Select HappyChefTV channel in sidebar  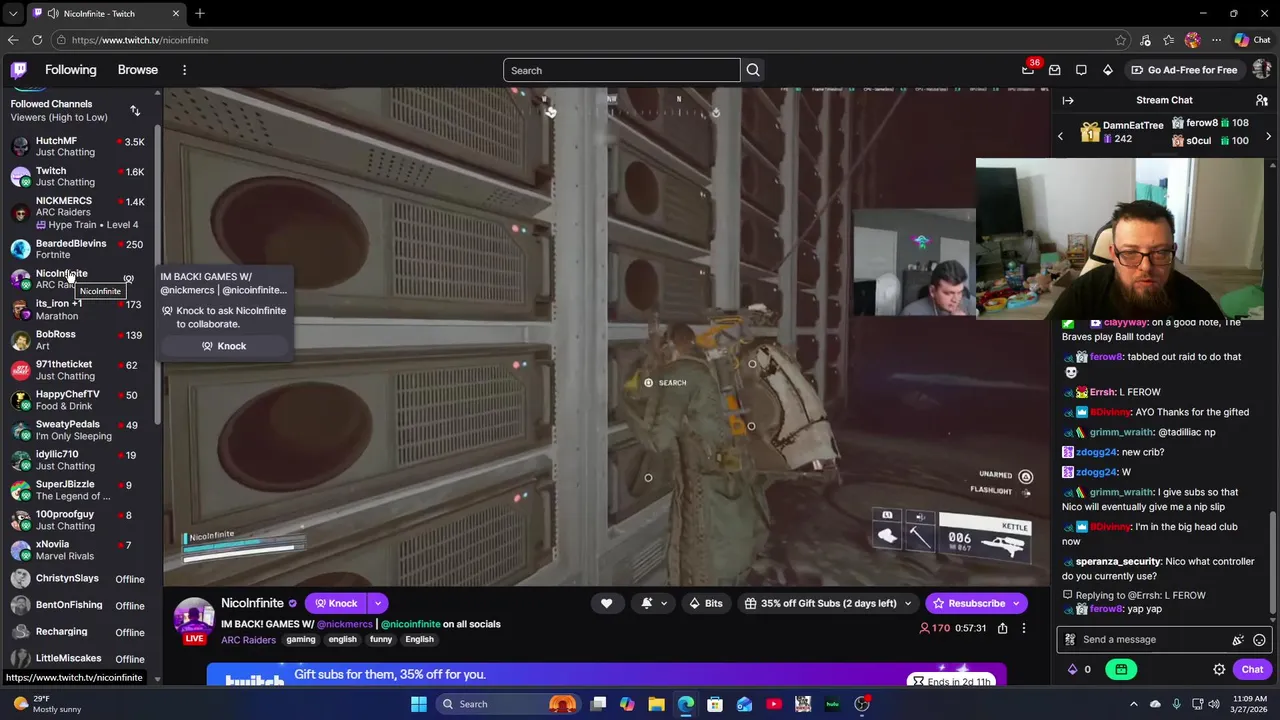(x=80, y=400)
